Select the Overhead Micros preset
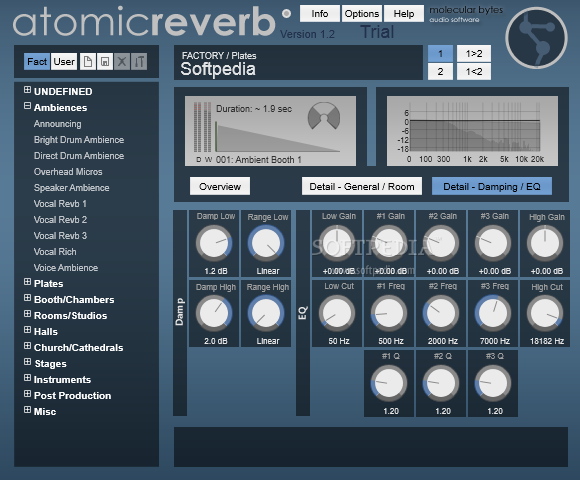The image size is (580, 480). 68,172
